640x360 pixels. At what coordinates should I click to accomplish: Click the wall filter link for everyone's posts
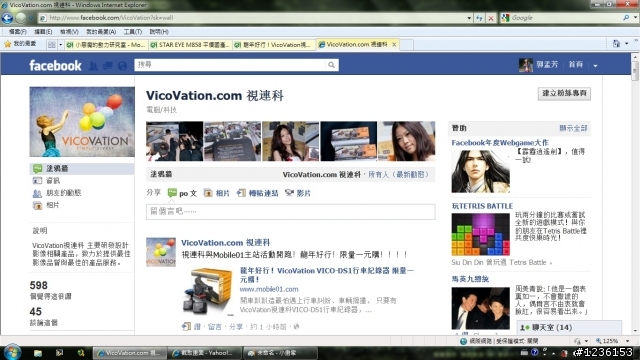click(x=398, y=174)
